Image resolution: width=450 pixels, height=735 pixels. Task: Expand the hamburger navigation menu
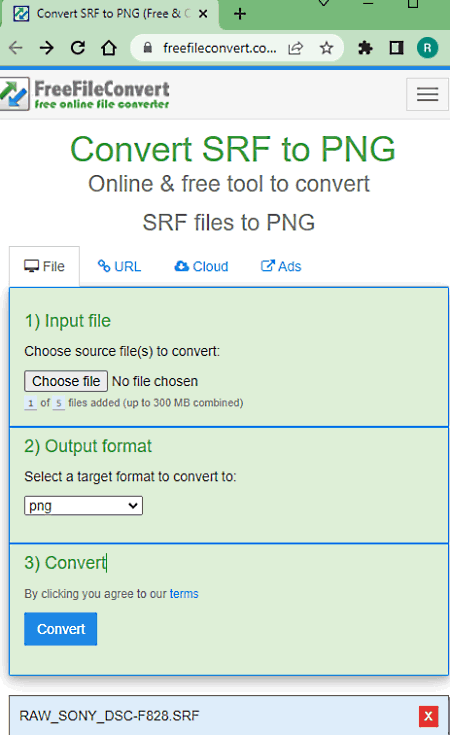[427, 95]
